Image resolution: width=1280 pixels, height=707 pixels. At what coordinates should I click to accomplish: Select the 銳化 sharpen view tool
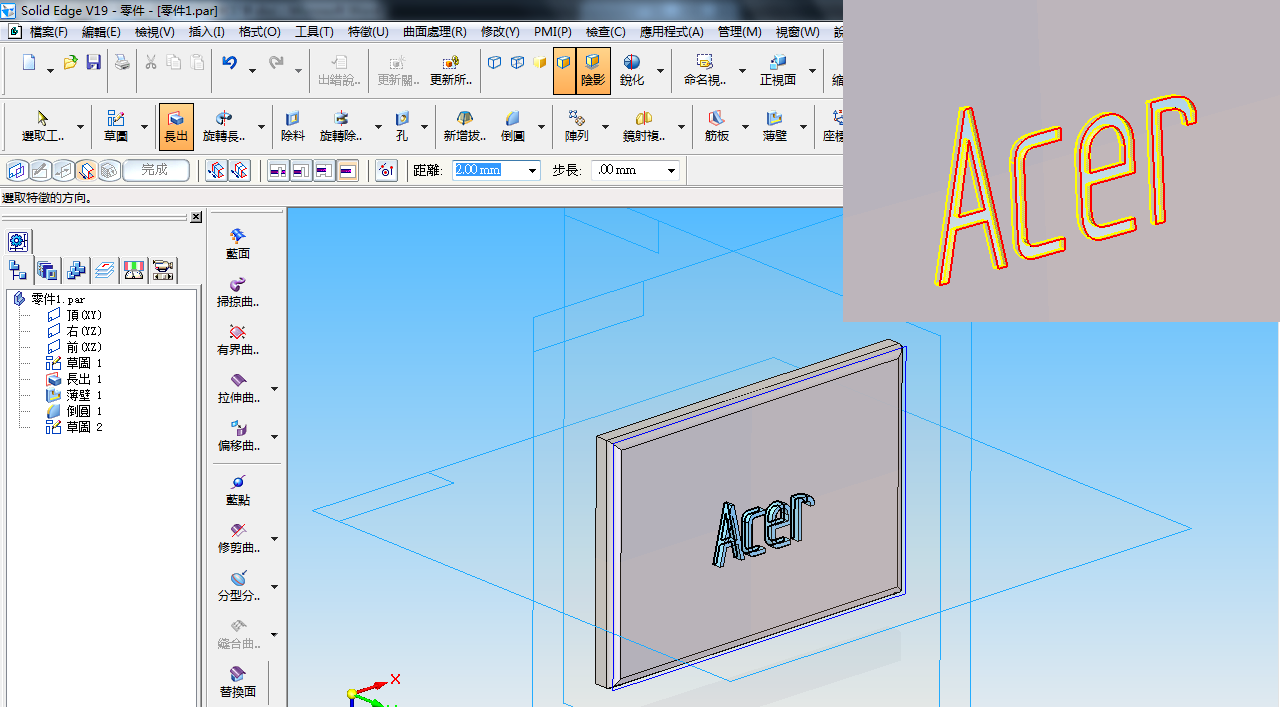click(x=632, y=71)
